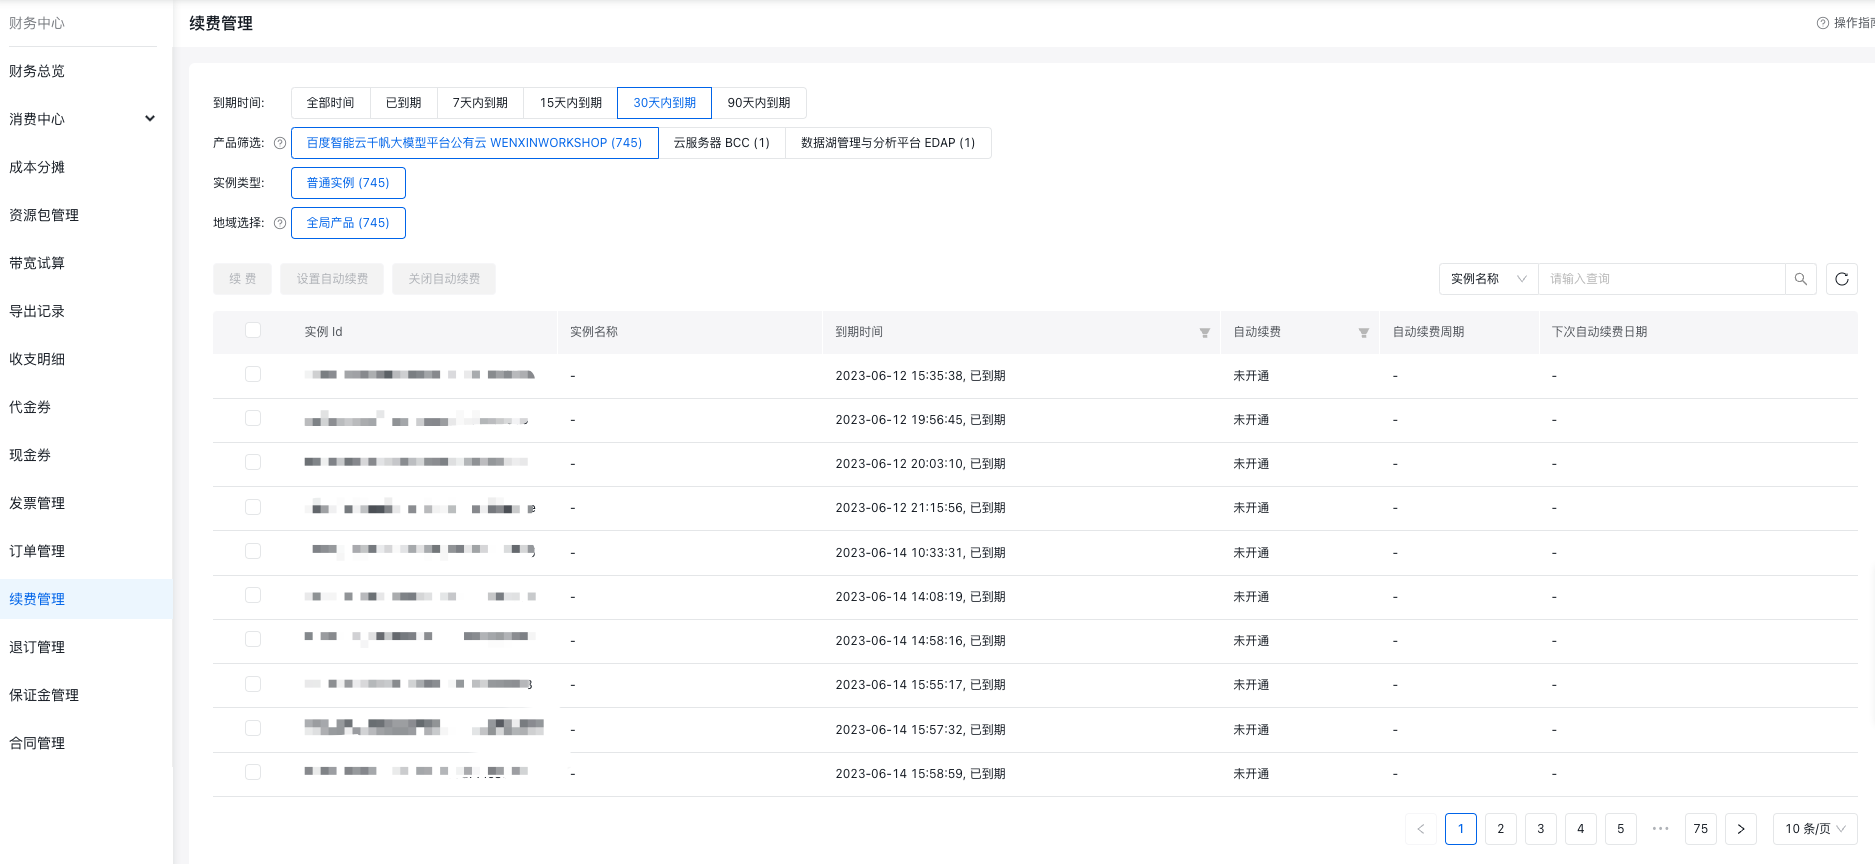The height and width of the screenshot is (864, 1875).
Task: Check the row expiring 2023-06-14 14:58:16
Action: pyautogui.click(x=253, y=639)
